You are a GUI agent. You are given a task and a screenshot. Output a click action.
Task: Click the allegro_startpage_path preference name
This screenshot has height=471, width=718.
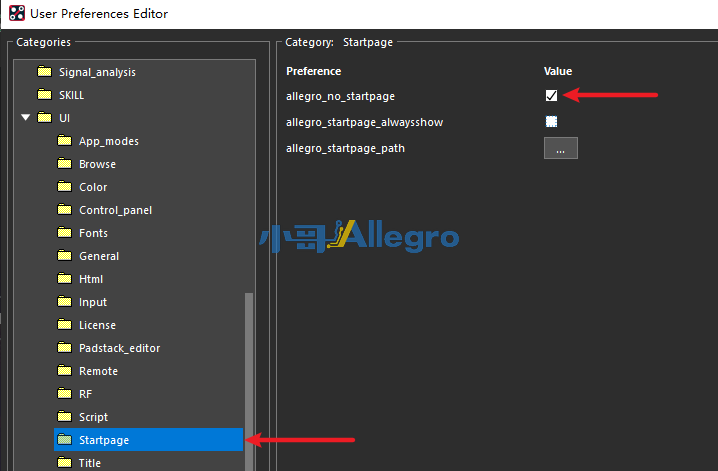coord(345,148)
